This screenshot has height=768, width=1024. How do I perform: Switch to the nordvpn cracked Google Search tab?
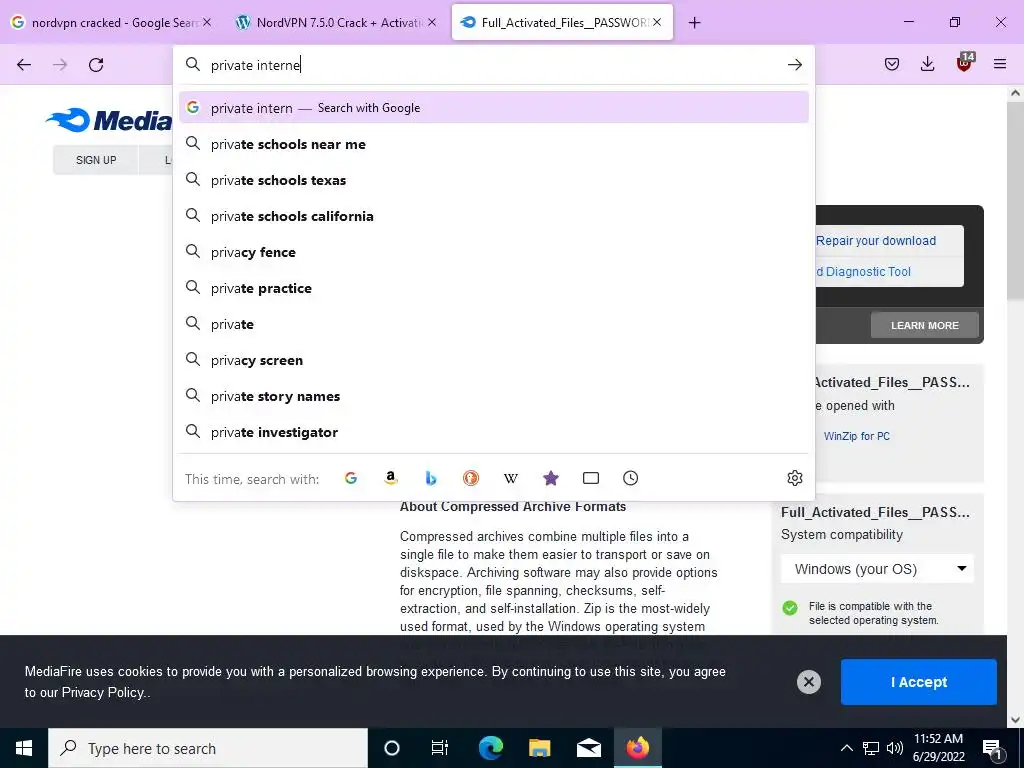coord(112,22)
